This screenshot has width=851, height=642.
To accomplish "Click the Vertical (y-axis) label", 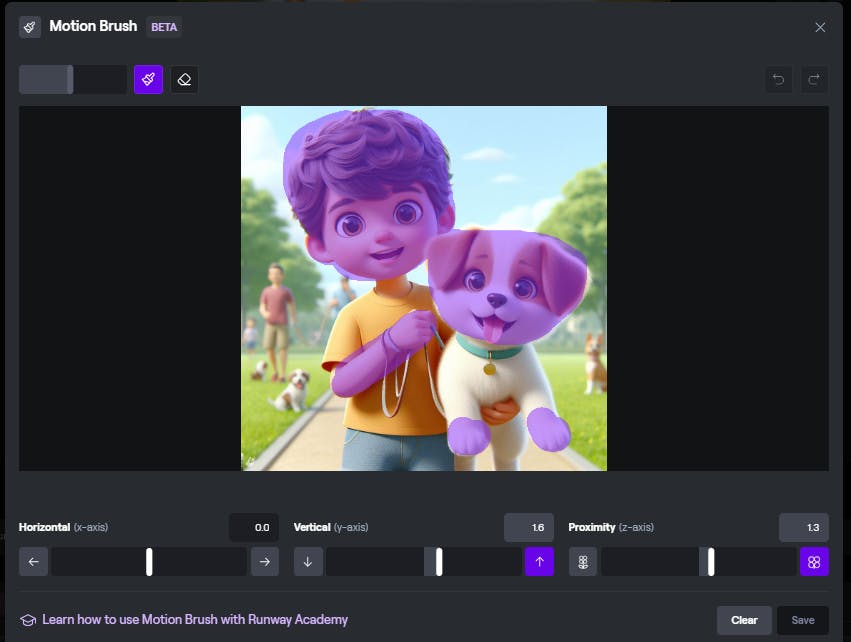I will tap(331, 527).
